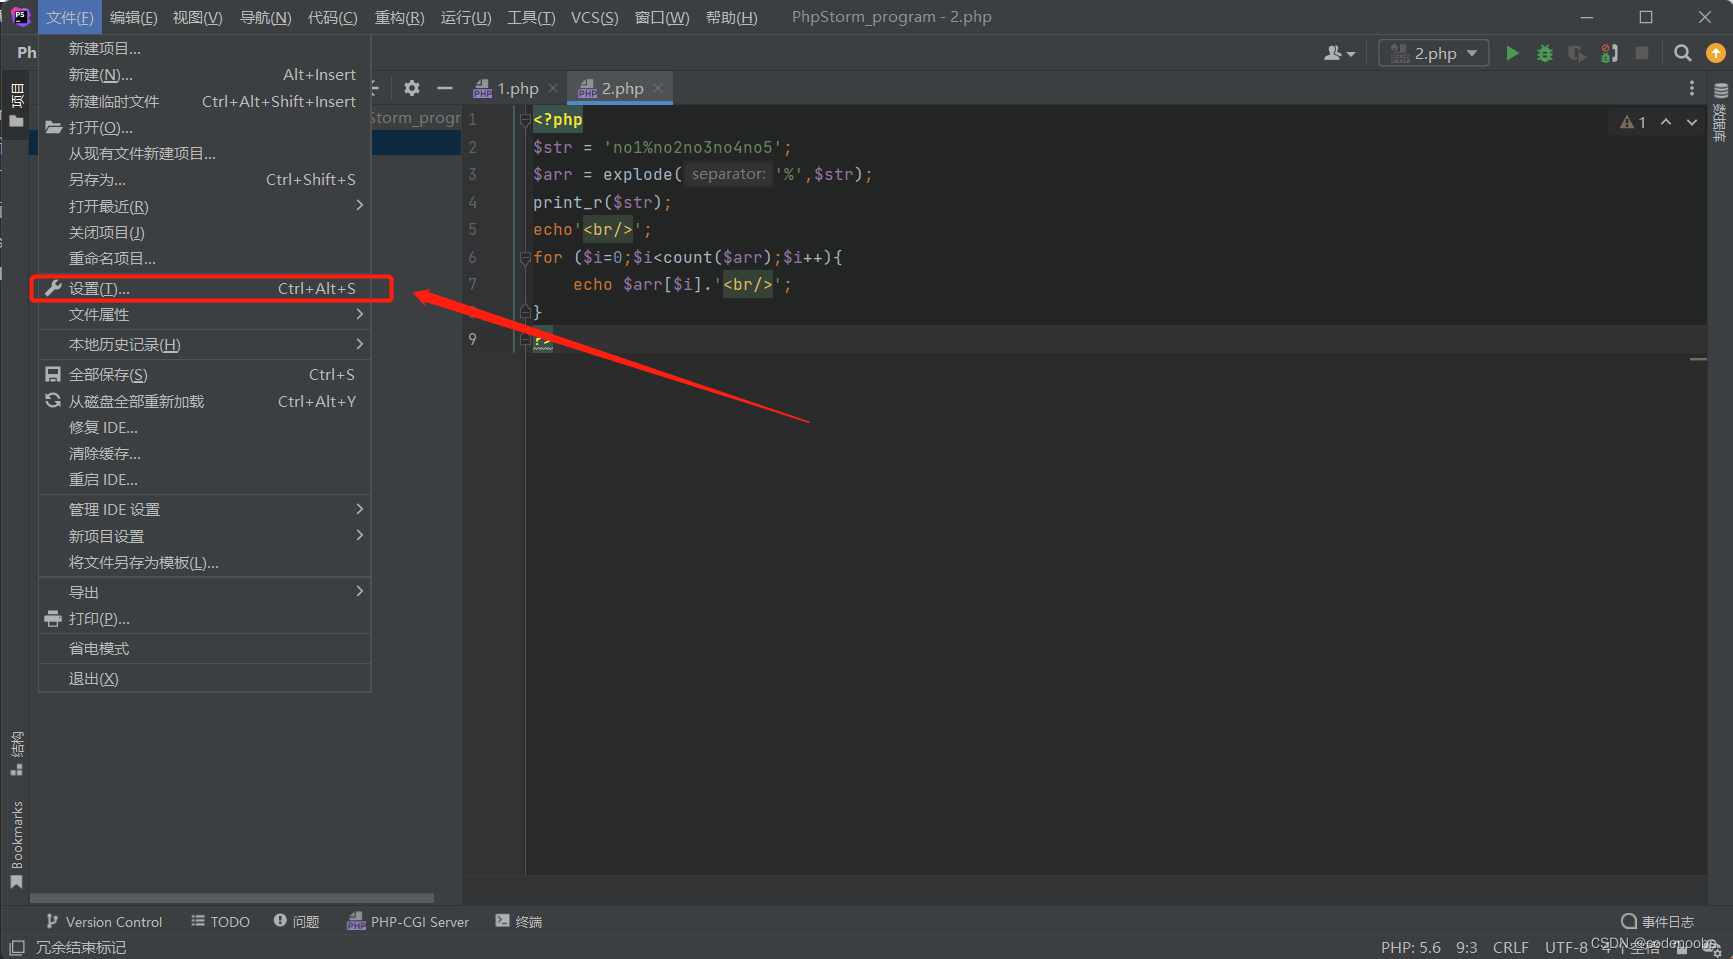The width and height of the screenshot is (1733, 959).
Task: Click CRLF line separator in status bar
Action: tap(1510, 947)
